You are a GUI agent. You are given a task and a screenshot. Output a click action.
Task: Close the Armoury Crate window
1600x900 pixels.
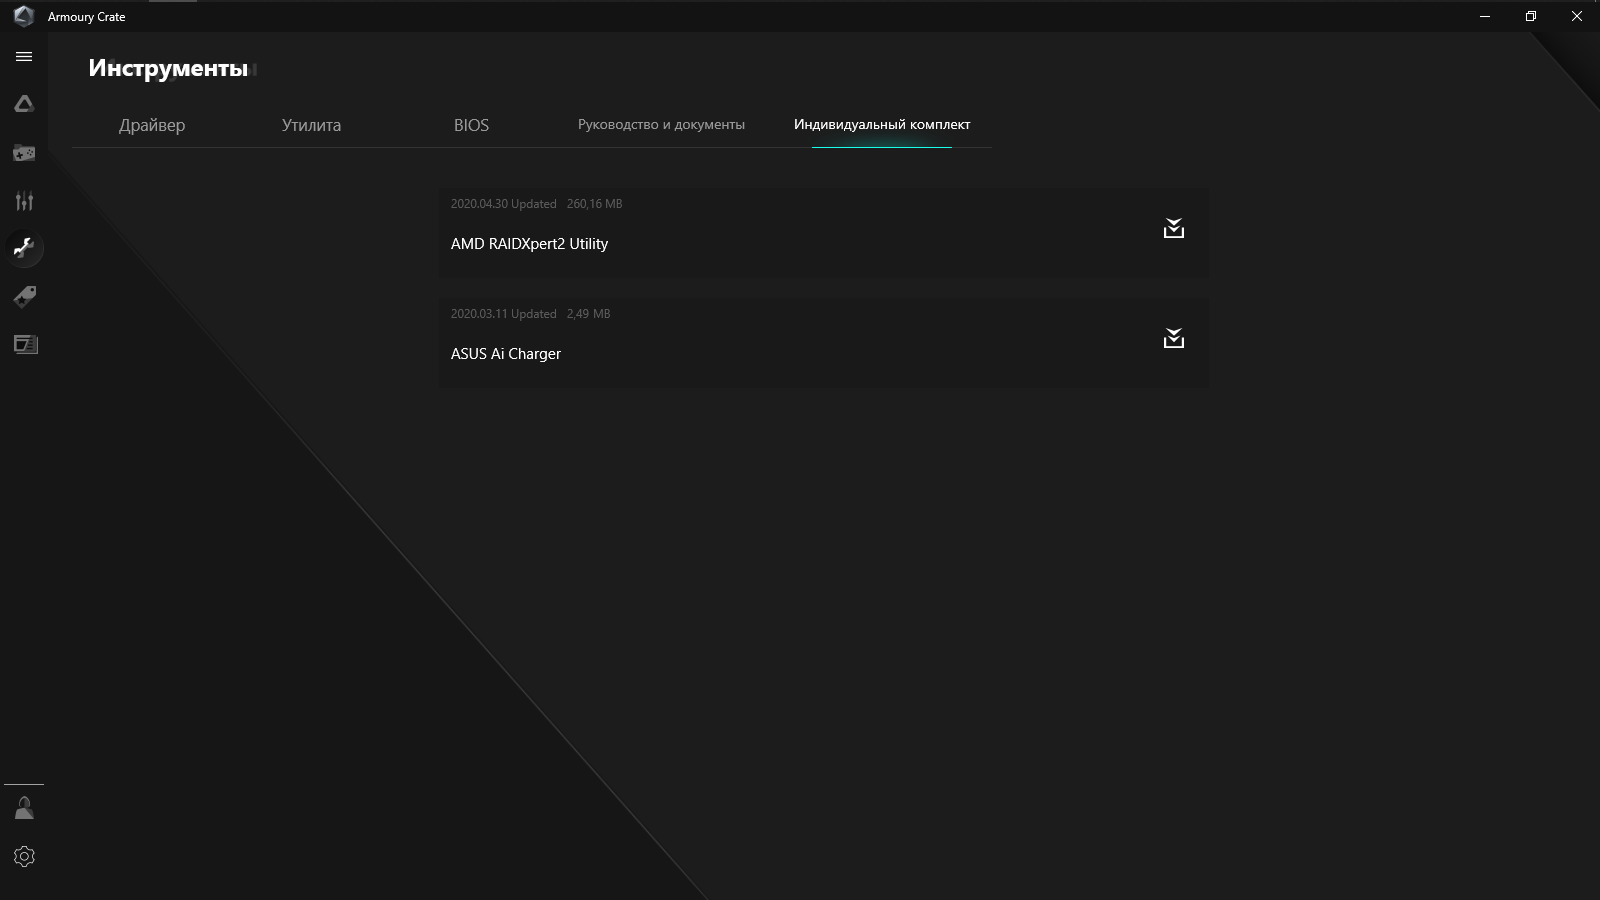point(1577,16)
